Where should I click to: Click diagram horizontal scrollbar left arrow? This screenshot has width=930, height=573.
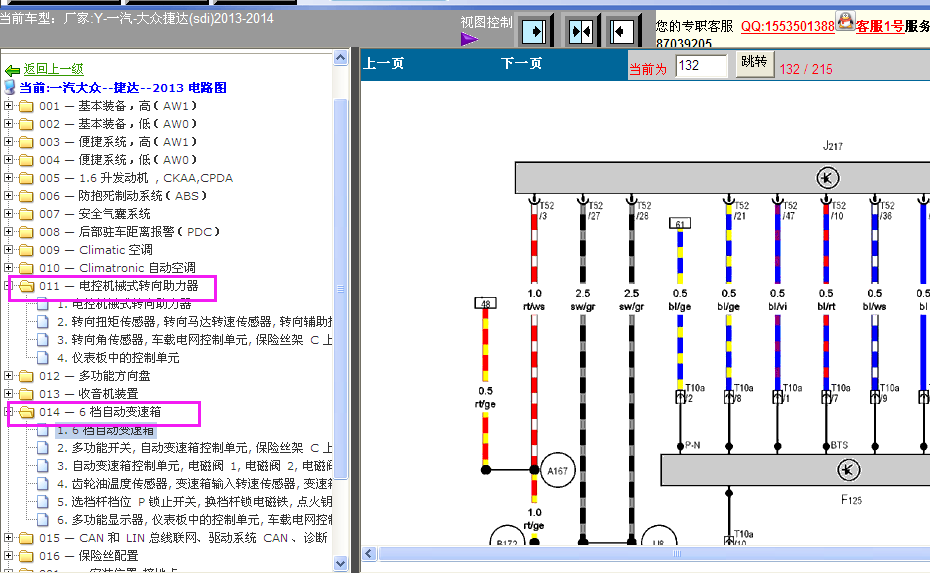[369, 553]
